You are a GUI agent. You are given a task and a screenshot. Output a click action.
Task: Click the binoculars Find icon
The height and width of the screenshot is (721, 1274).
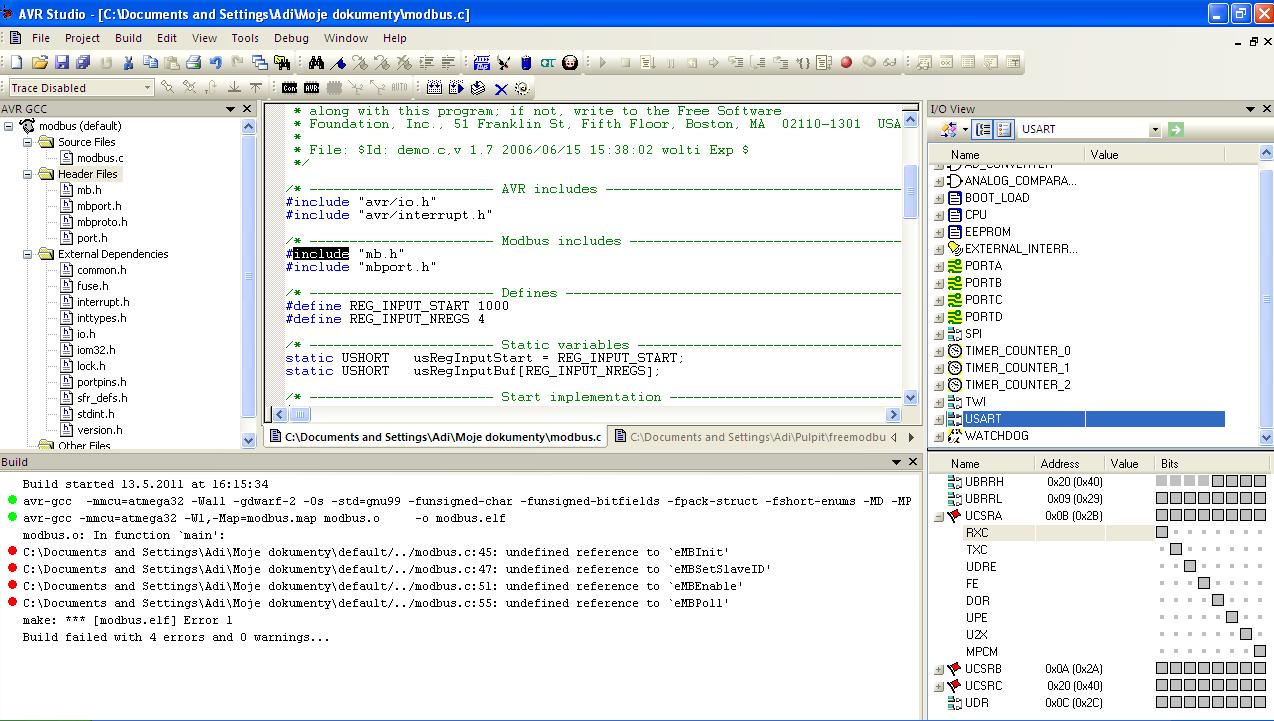point(316,62)
